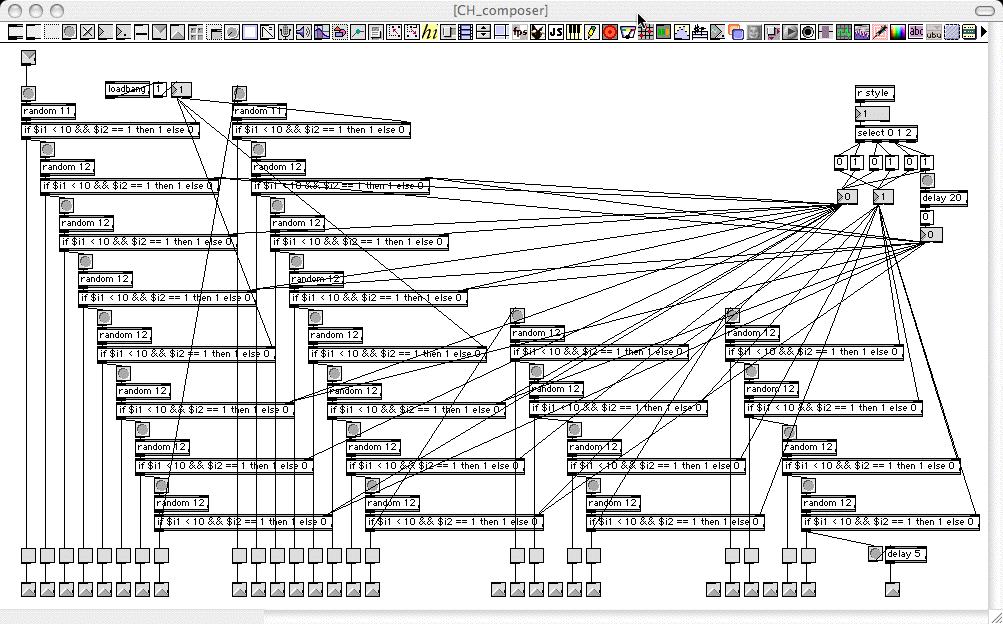Viewport: 1003px width, 624px height.
Task: Choose the eyedropper color picker tool
Action: pos(880,31)
